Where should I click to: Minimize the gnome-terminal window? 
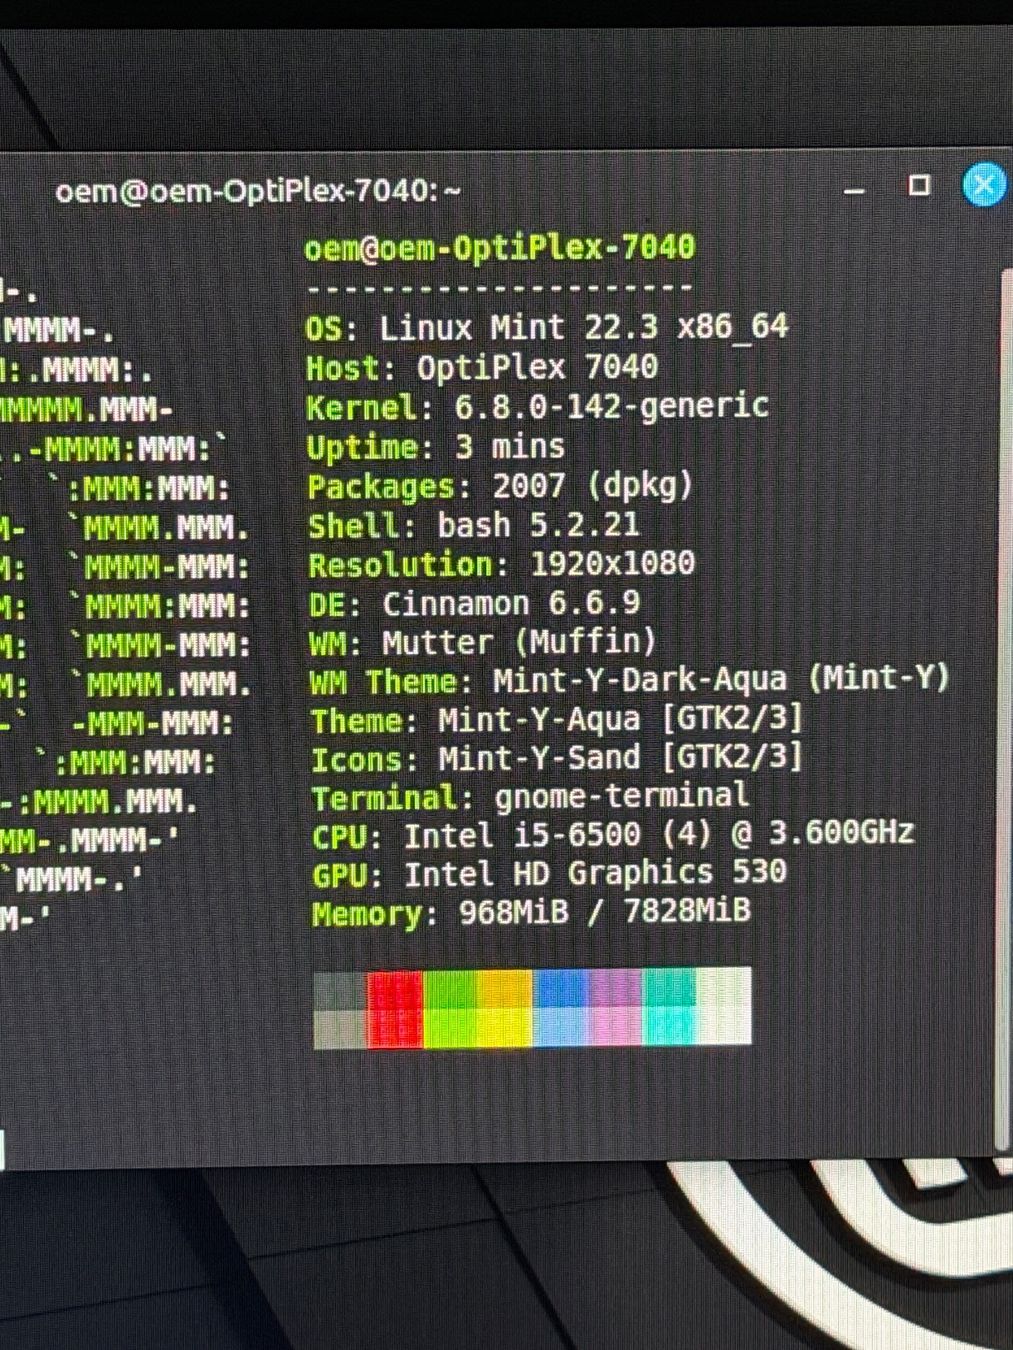(854, 191)
